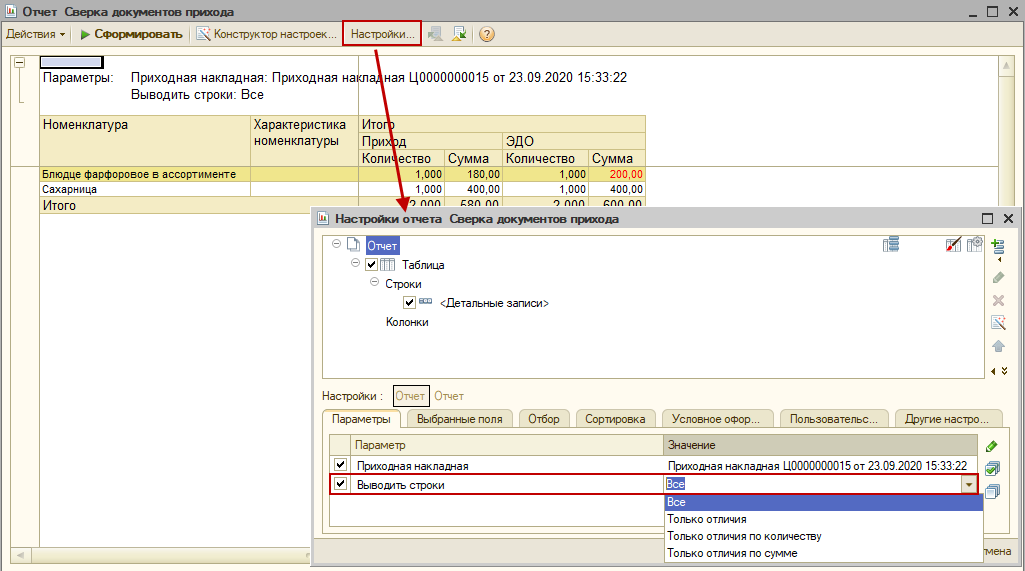Click the Сформировать (generate report) play icon
1025x571 pixels.
coord(85,34)
